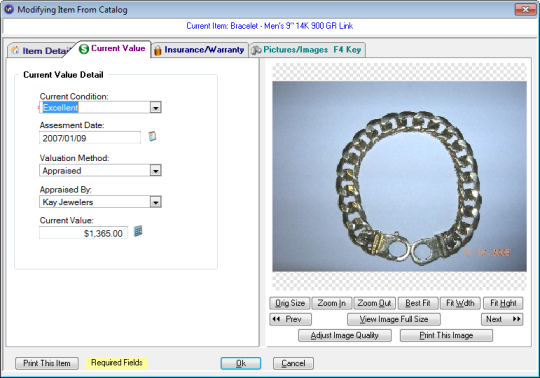Select the Current Value tab
Image resolution: width=540 pixels, height=378 pixels.
[x=112, y=49]
